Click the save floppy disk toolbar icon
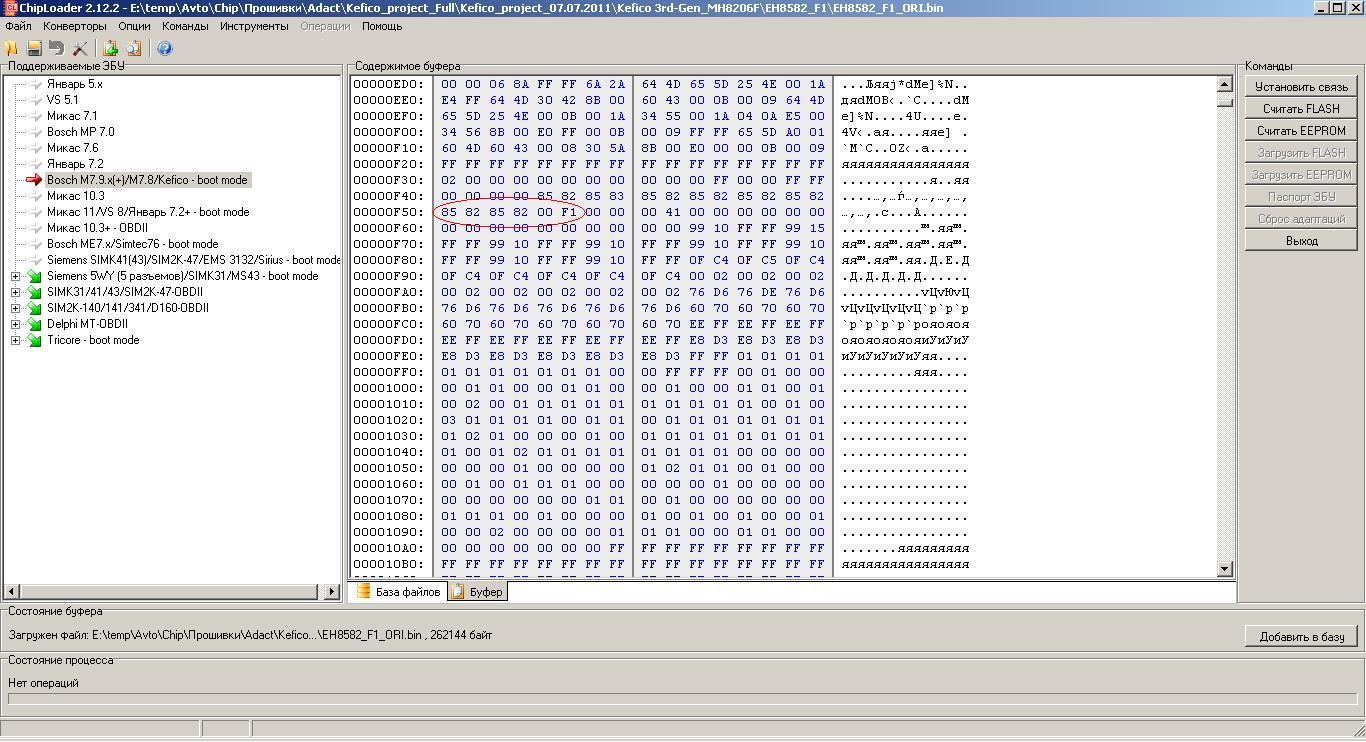The width and height of the screenshot is (1366, 742). [34, 48]
